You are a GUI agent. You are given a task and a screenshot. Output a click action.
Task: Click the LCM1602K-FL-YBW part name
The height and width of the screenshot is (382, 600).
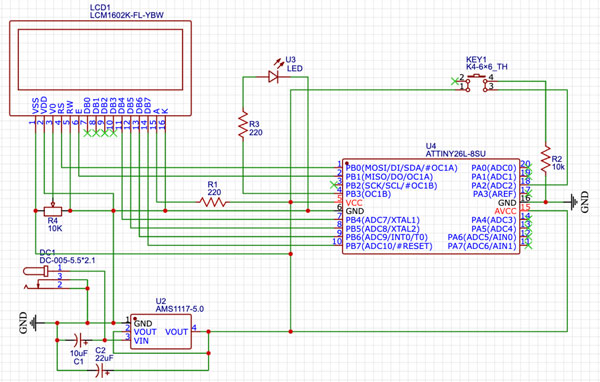pos(127,15)
